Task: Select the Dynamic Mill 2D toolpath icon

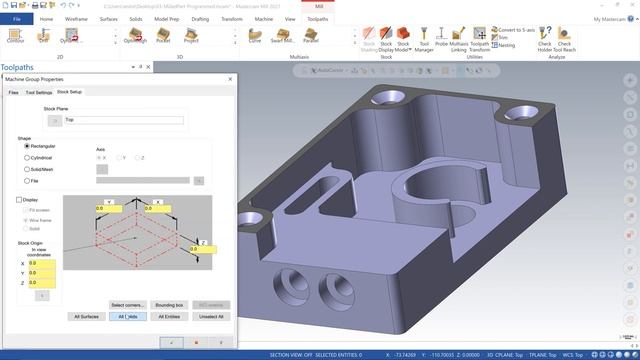Action: coord(71,36)
